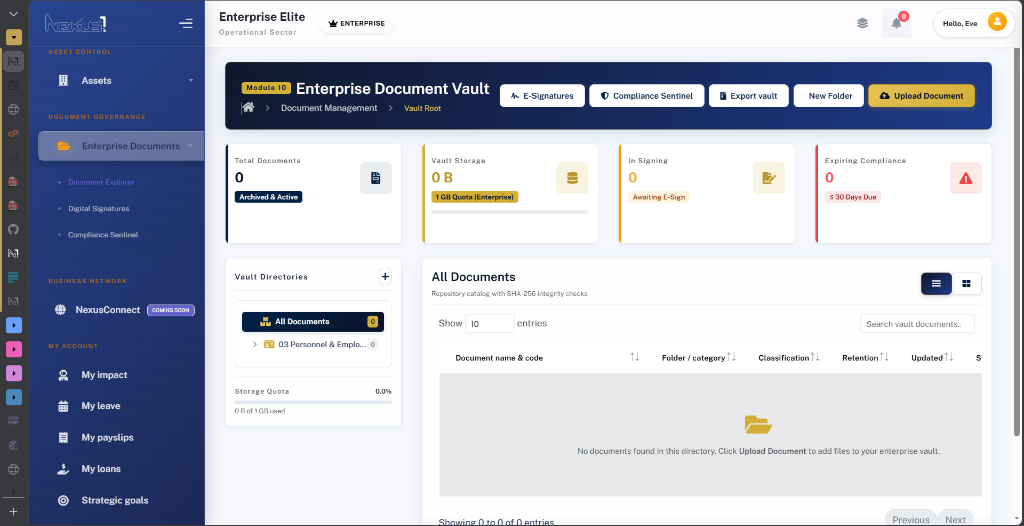The image size is (1024, 526).
Task: Add vault directory with plus icon
Action: [385, 277]
